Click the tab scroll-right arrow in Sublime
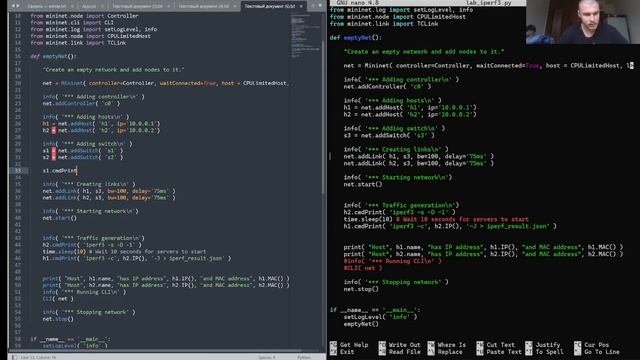The height and width of the screenshot is (360, 640). tap(18, 6)
